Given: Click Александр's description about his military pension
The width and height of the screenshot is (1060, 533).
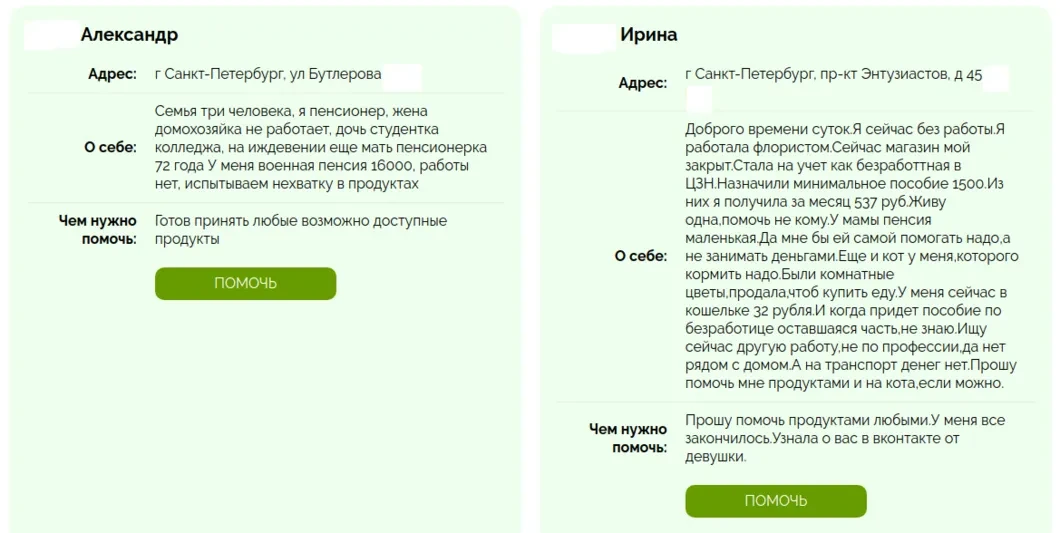Looking at the screenshot, I should click(313, 147).
